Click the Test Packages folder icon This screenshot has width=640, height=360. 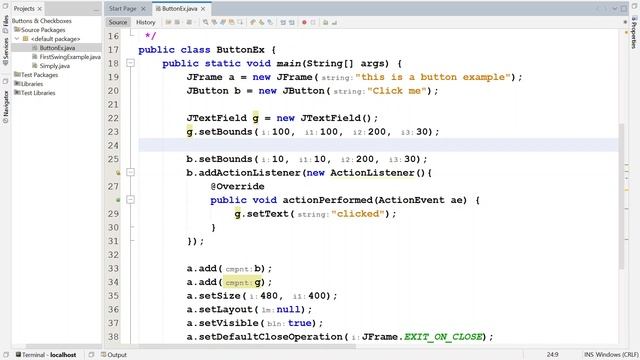point(17,75)
